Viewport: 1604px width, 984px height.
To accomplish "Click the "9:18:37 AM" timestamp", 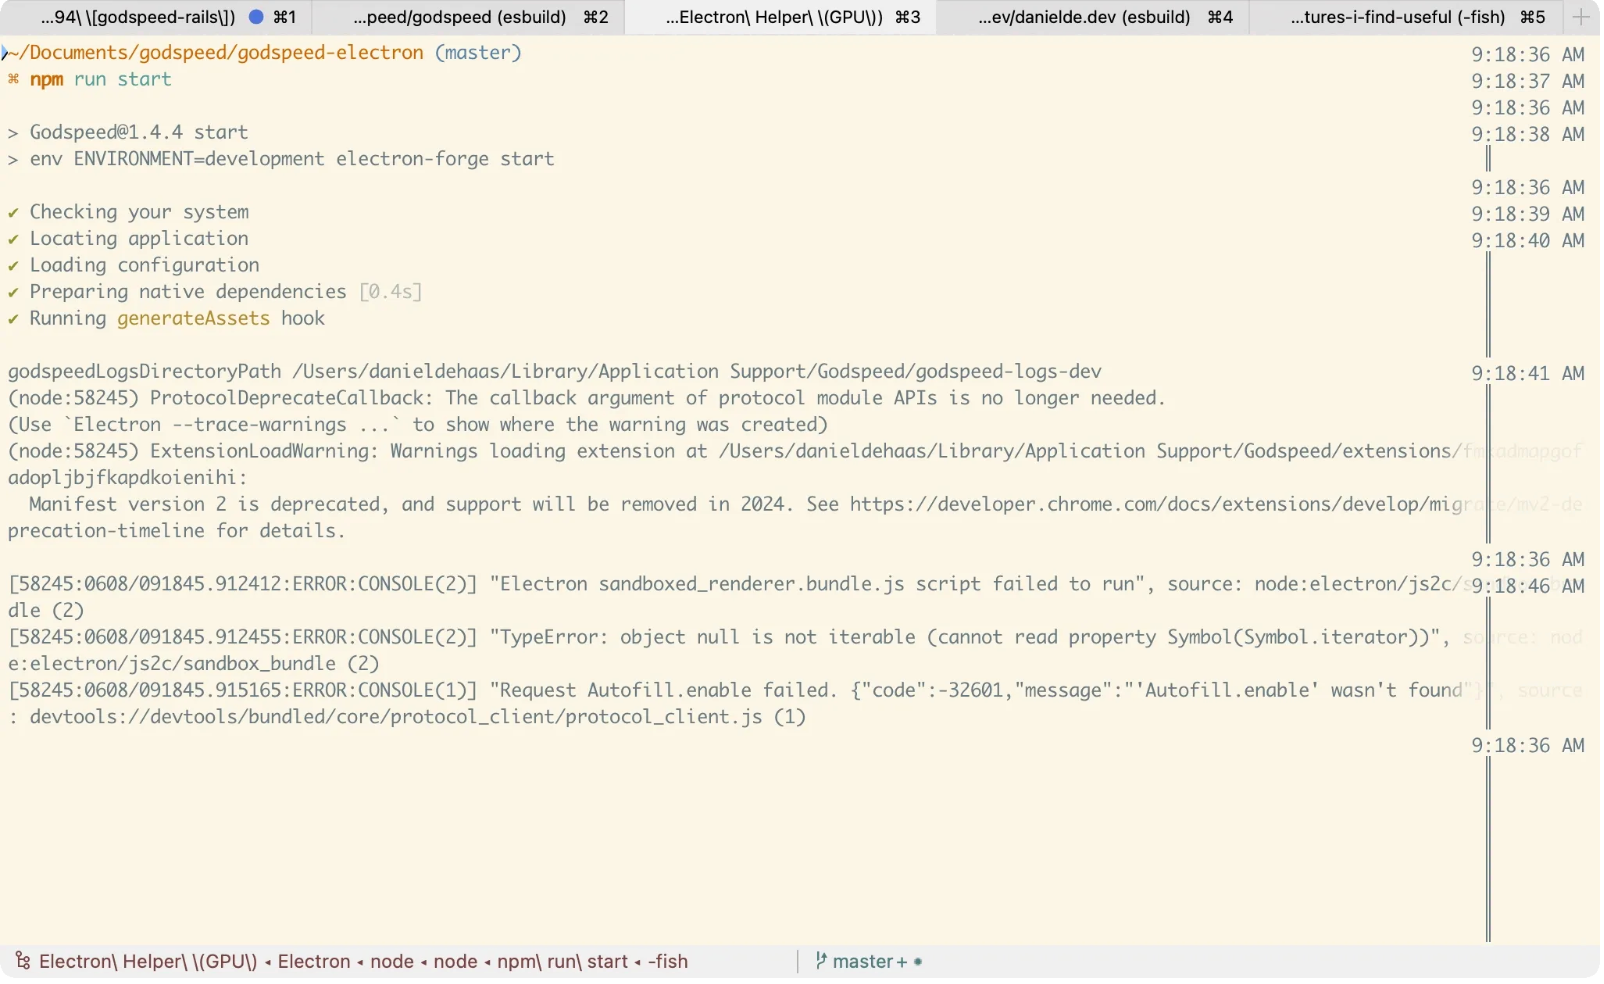I will (1528, 81).
